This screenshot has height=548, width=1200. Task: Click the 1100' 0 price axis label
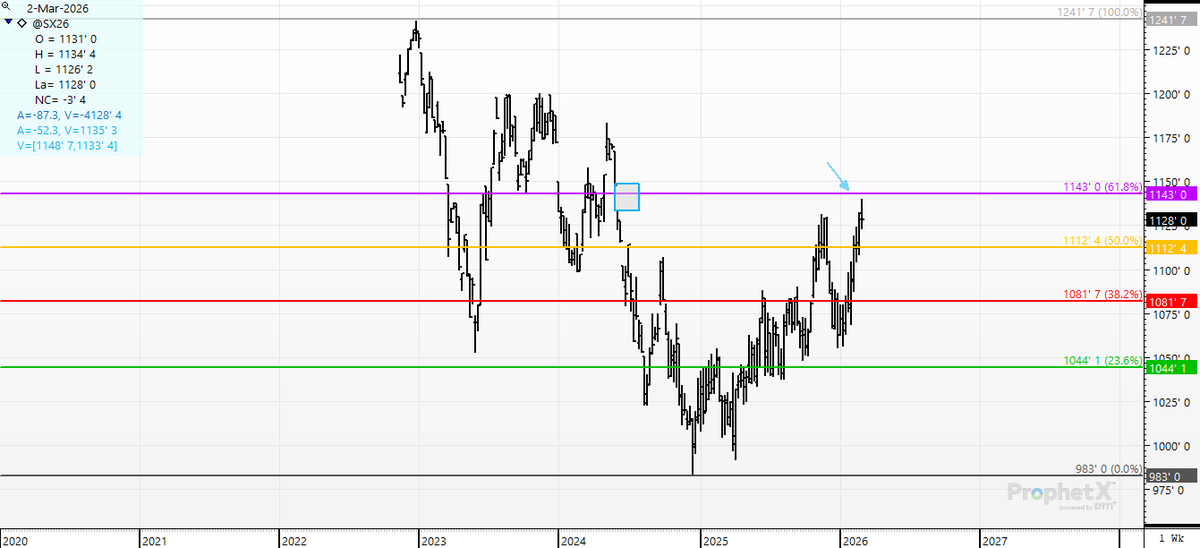(1169, 270)
